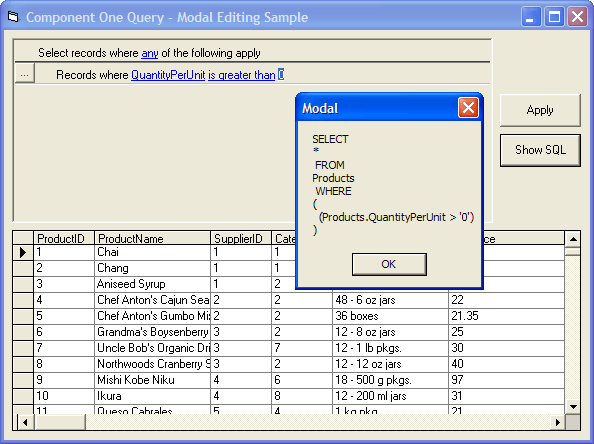Click the grid vertical scroll down arrow
Screen dimensions: 594x444
573,407
